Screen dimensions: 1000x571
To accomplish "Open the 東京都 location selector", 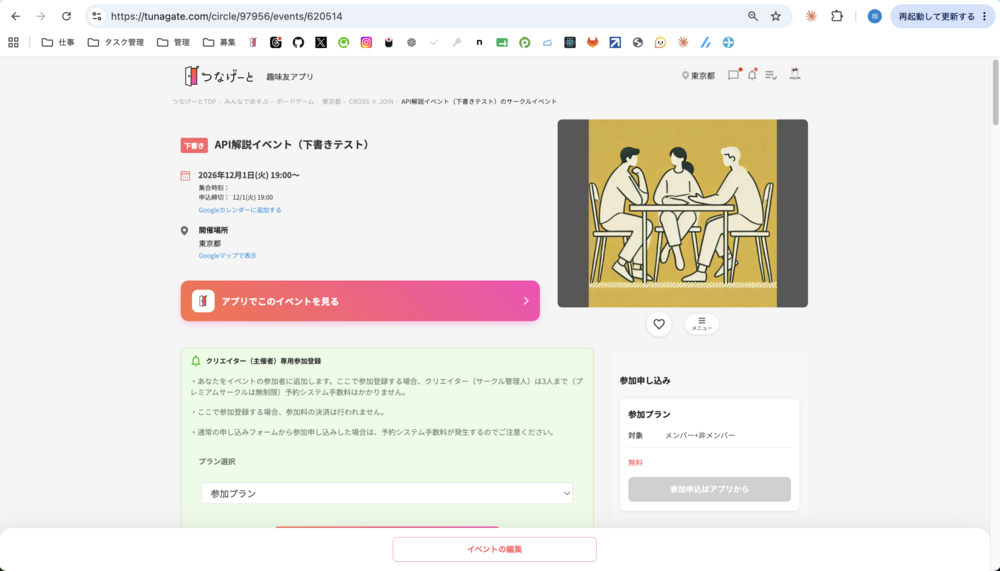I will tap(698, 76).
